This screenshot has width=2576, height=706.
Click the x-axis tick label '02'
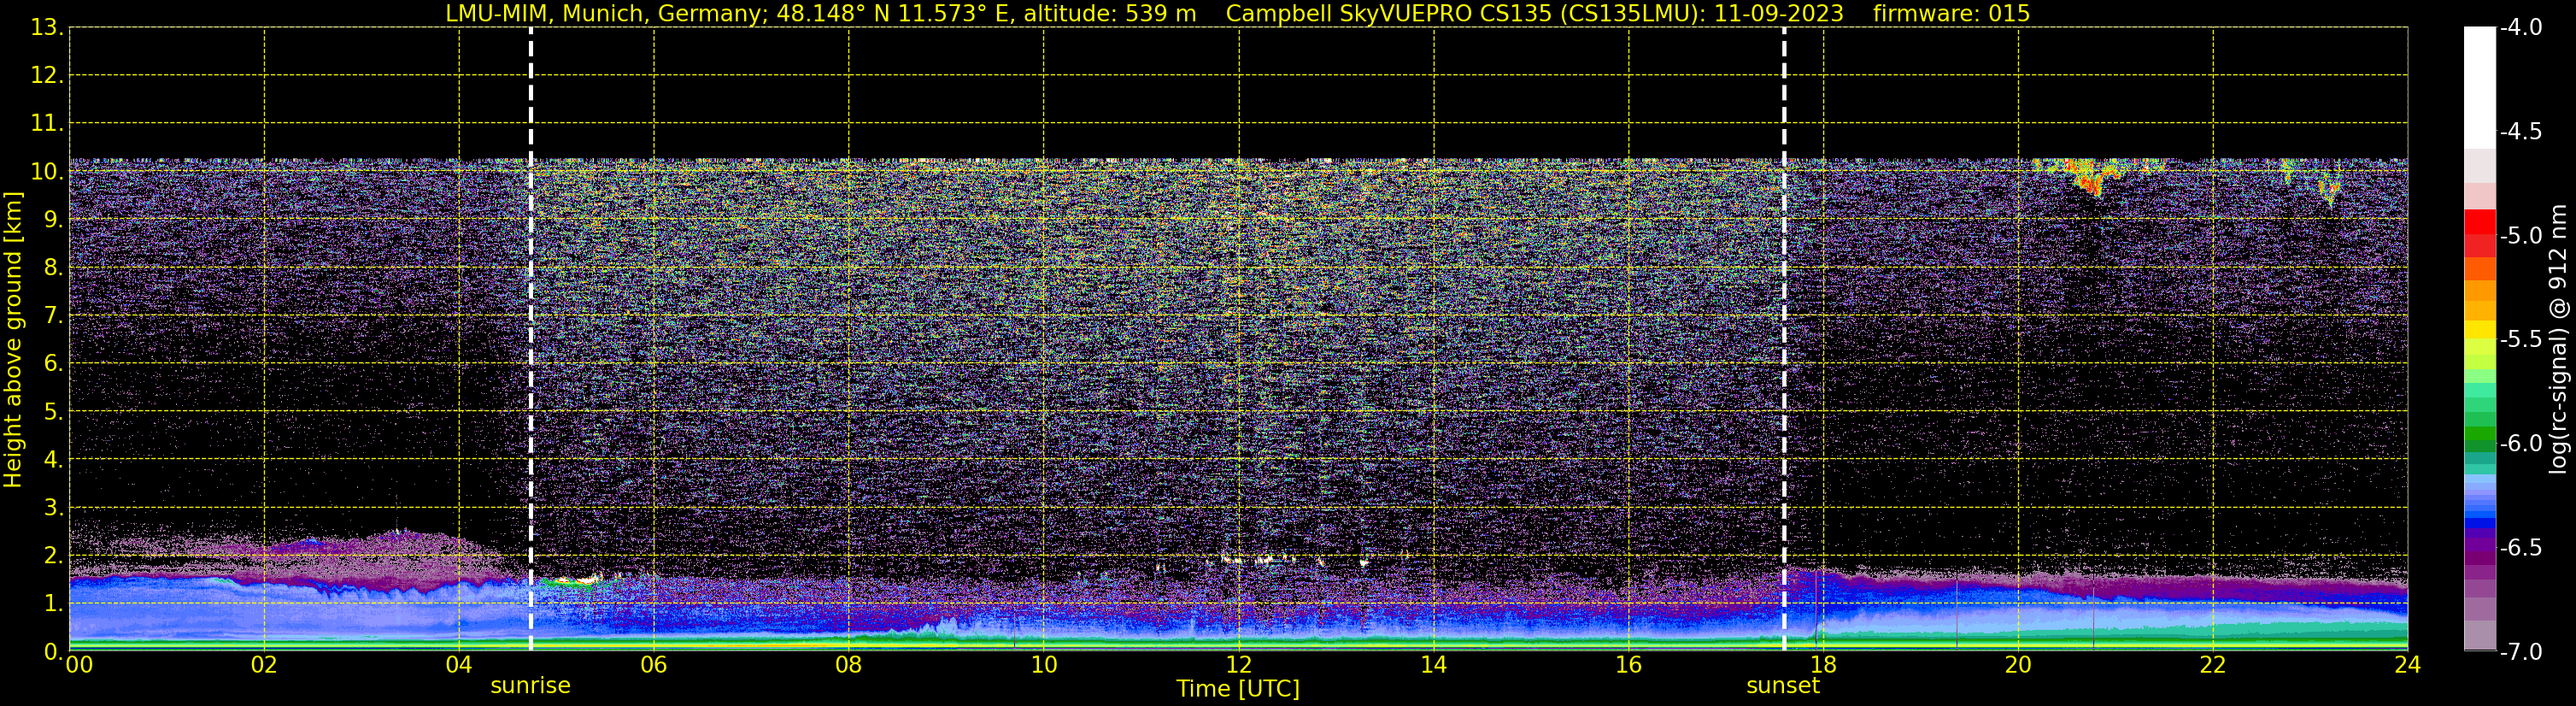click(x=264, y=665)
